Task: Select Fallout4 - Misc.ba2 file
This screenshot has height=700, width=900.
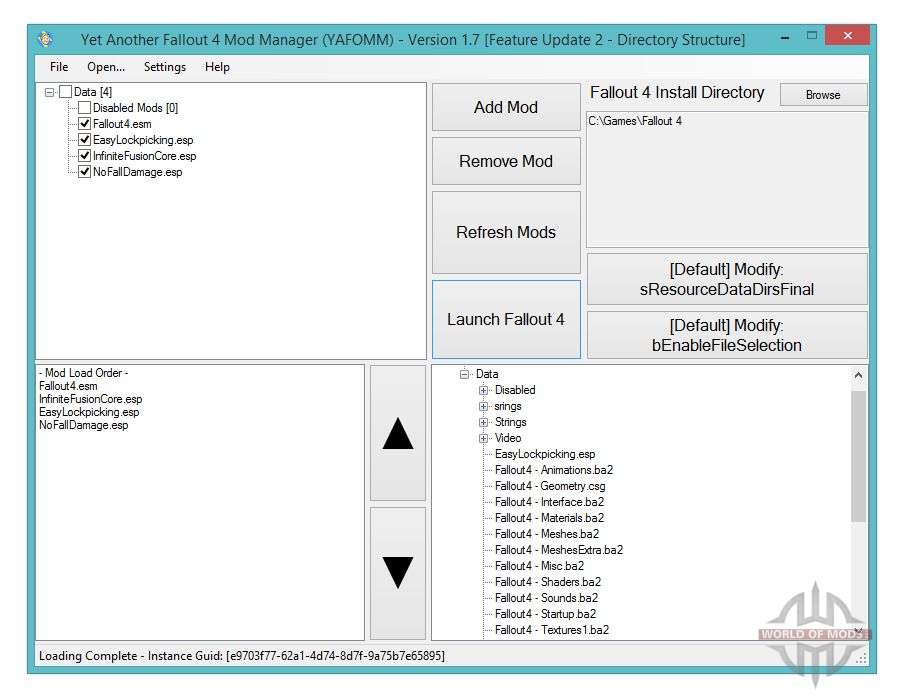Action: (540, 567)
